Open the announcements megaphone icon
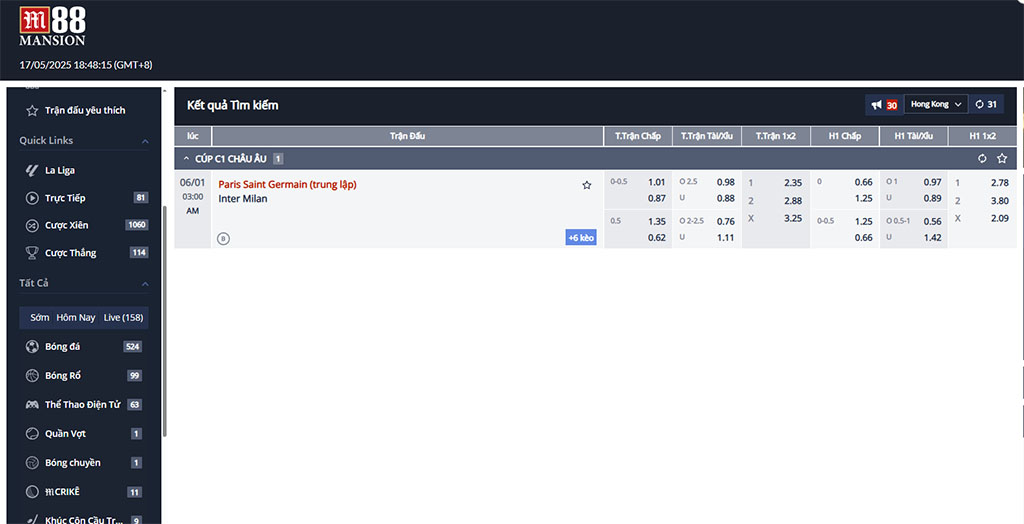Image resolution: width=1024 pixels, height=524 pixels. coord(877,105)
